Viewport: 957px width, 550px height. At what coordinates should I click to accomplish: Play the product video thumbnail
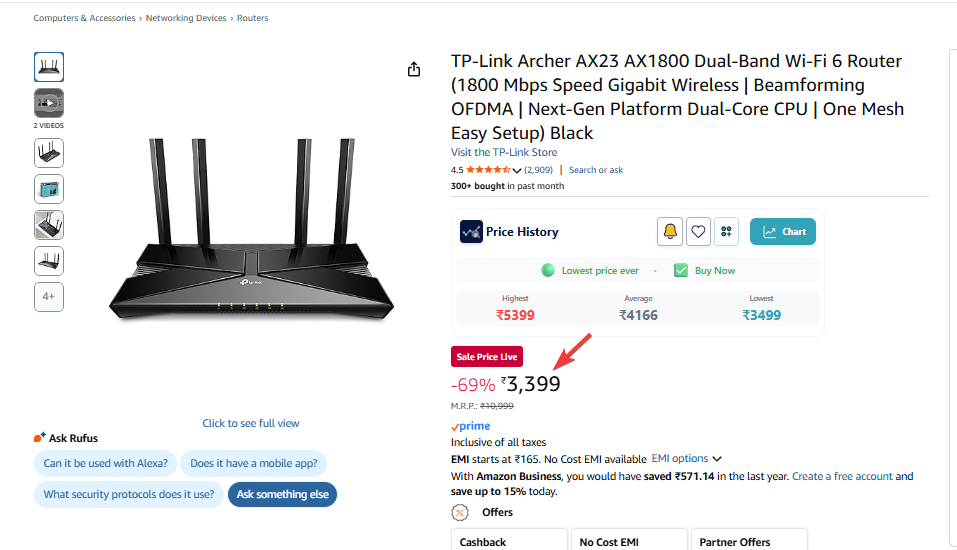click(x=49, y=103)
